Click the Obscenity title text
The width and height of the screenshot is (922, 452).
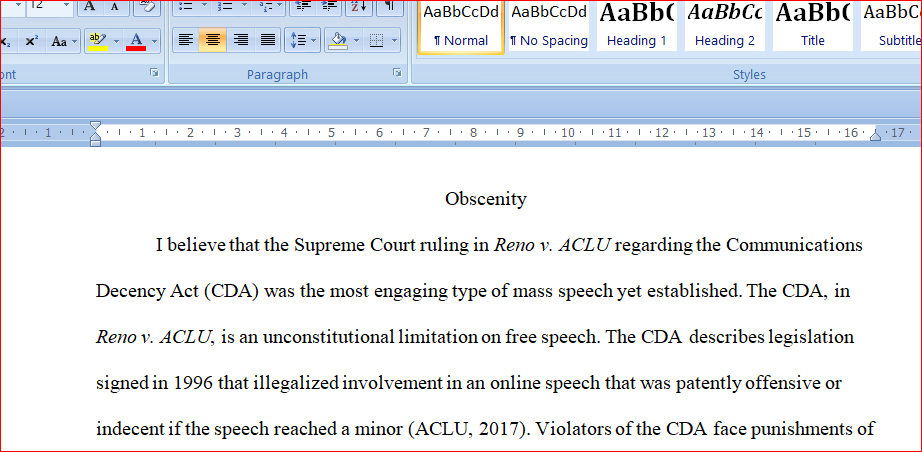point(486,199)
